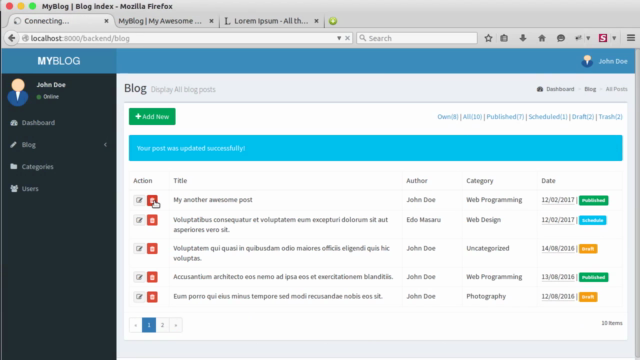Edit the 'My another awesome post' row
The image size is (640, 360).
point(139,200)
